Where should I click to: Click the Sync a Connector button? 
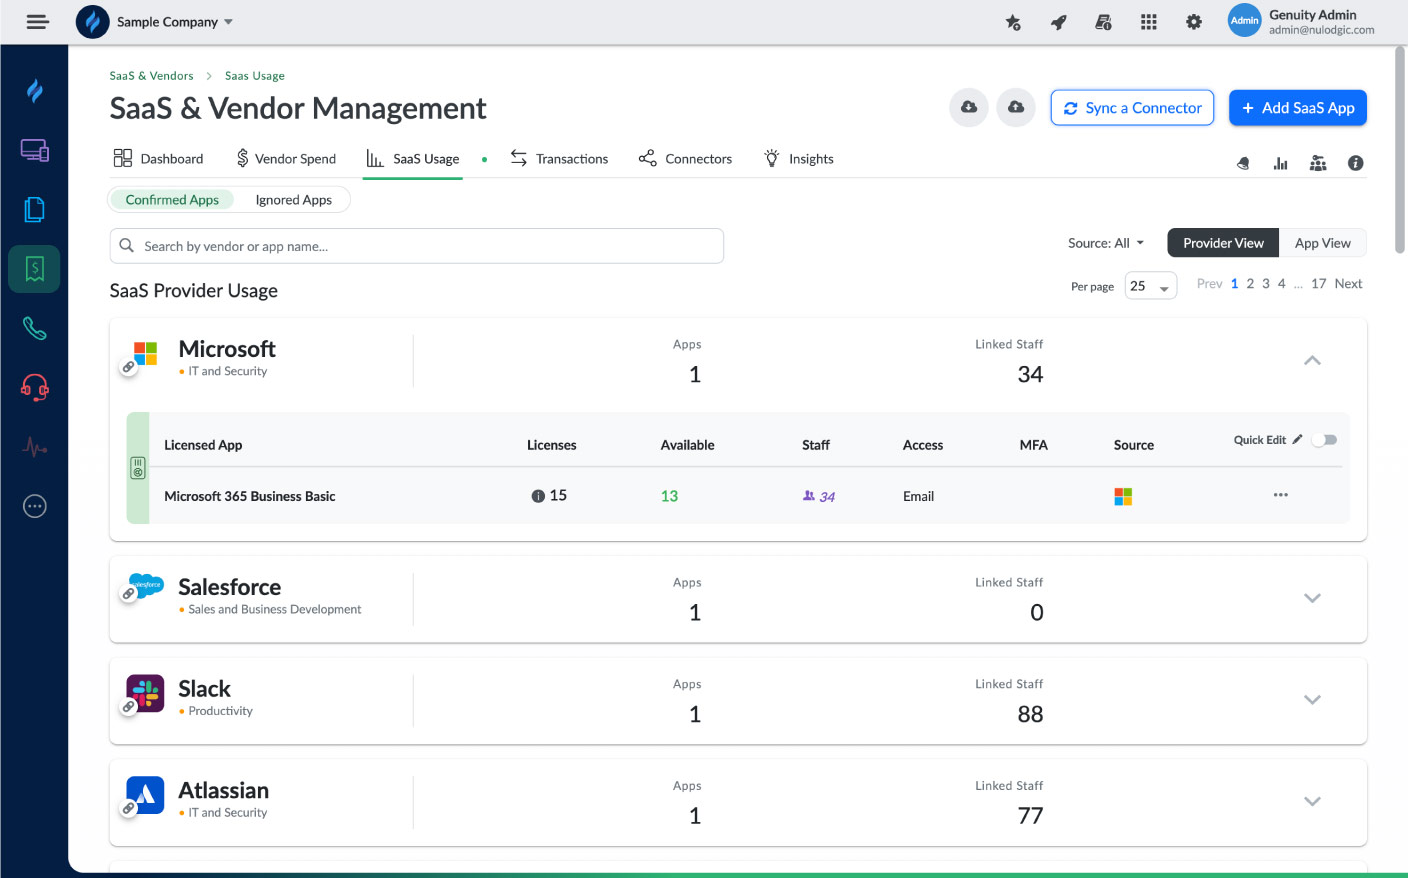point(1132,108)
